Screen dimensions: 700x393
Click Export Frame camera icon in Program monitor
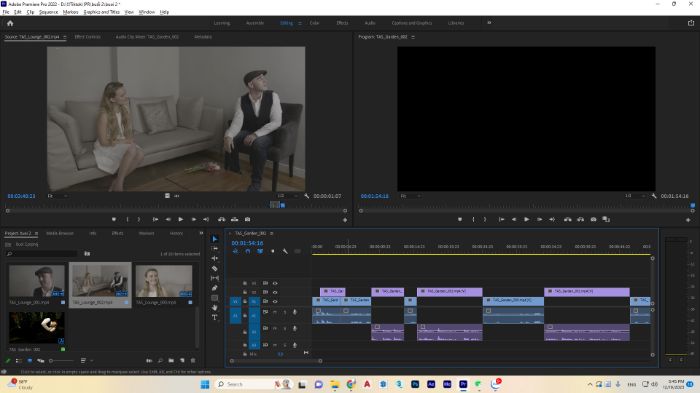point(593,219)
